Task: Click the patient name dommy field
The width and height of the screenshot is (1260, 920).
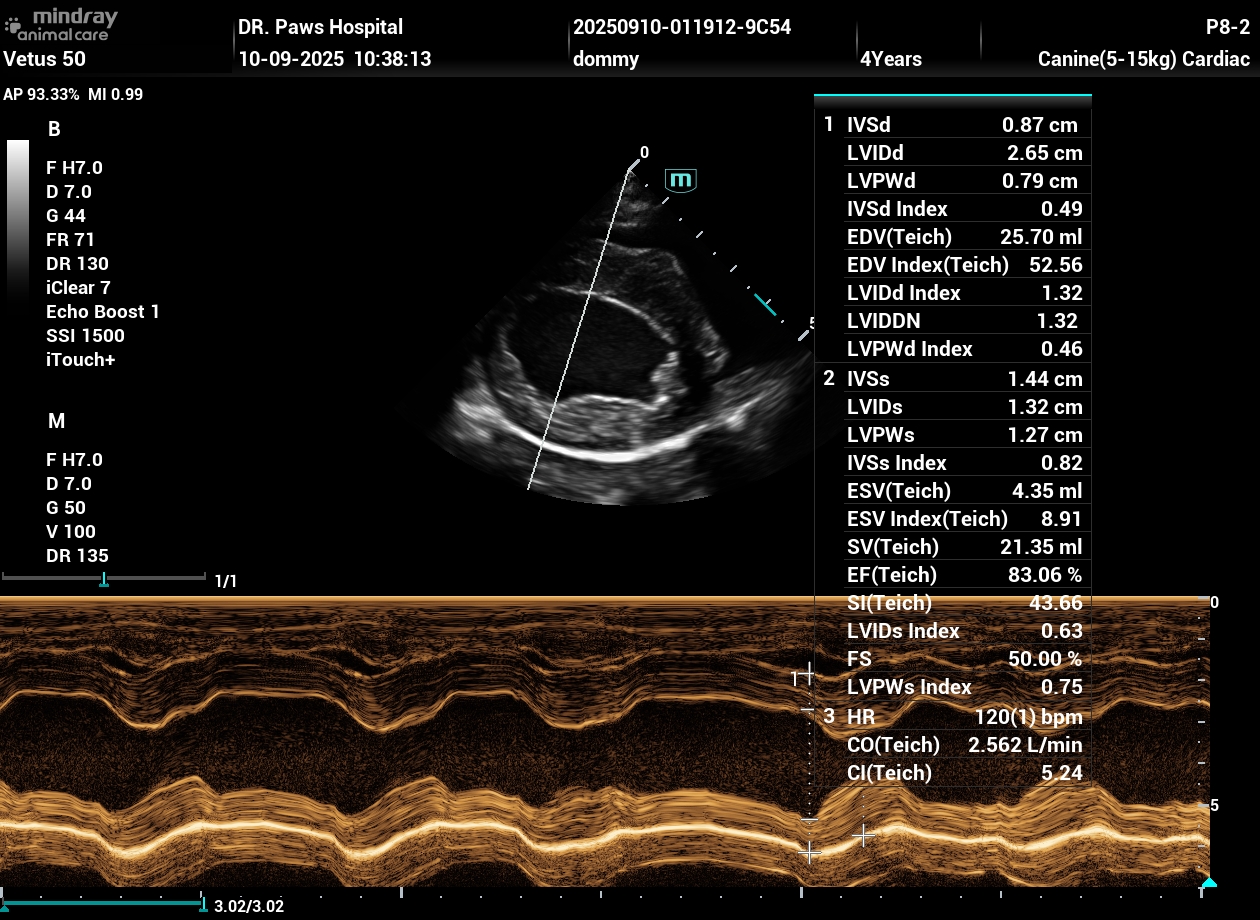Action: [606, 59]
